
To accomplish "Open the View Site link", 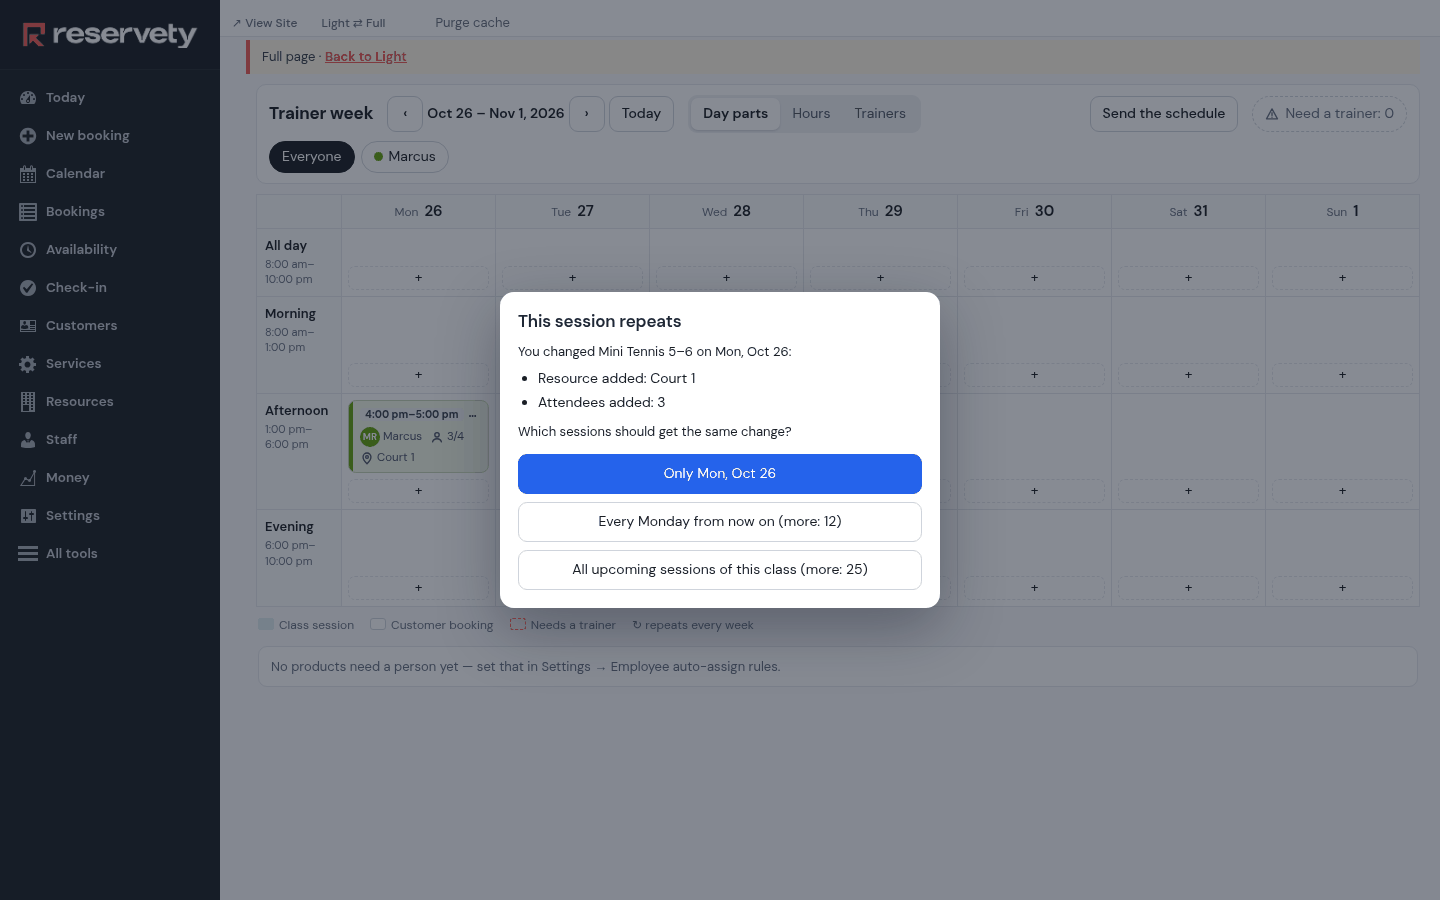I will (265, 23).
